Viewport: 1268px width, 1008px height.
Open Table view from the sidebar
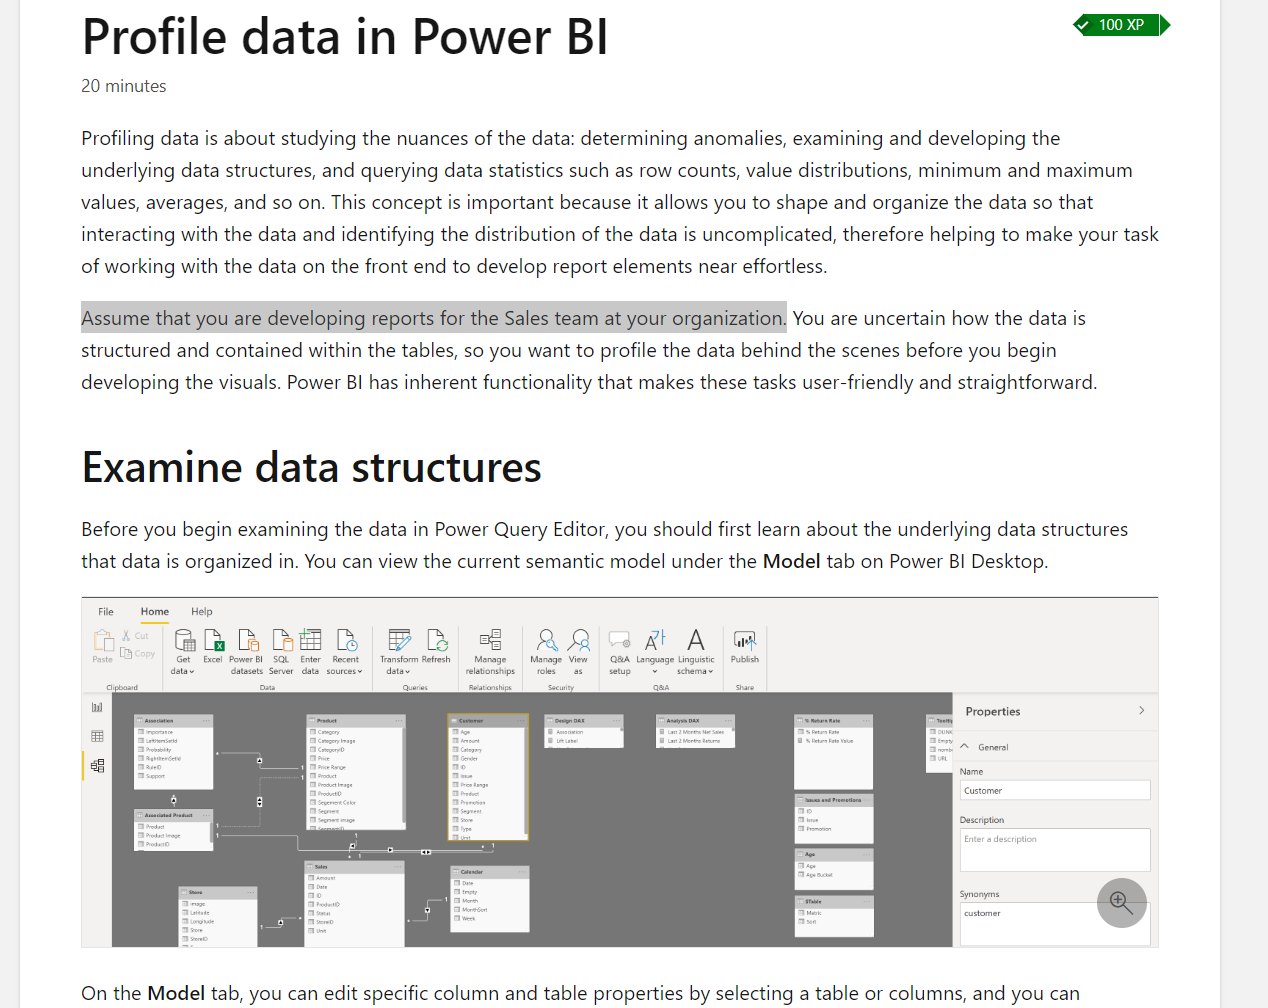(x=97, y=736)
